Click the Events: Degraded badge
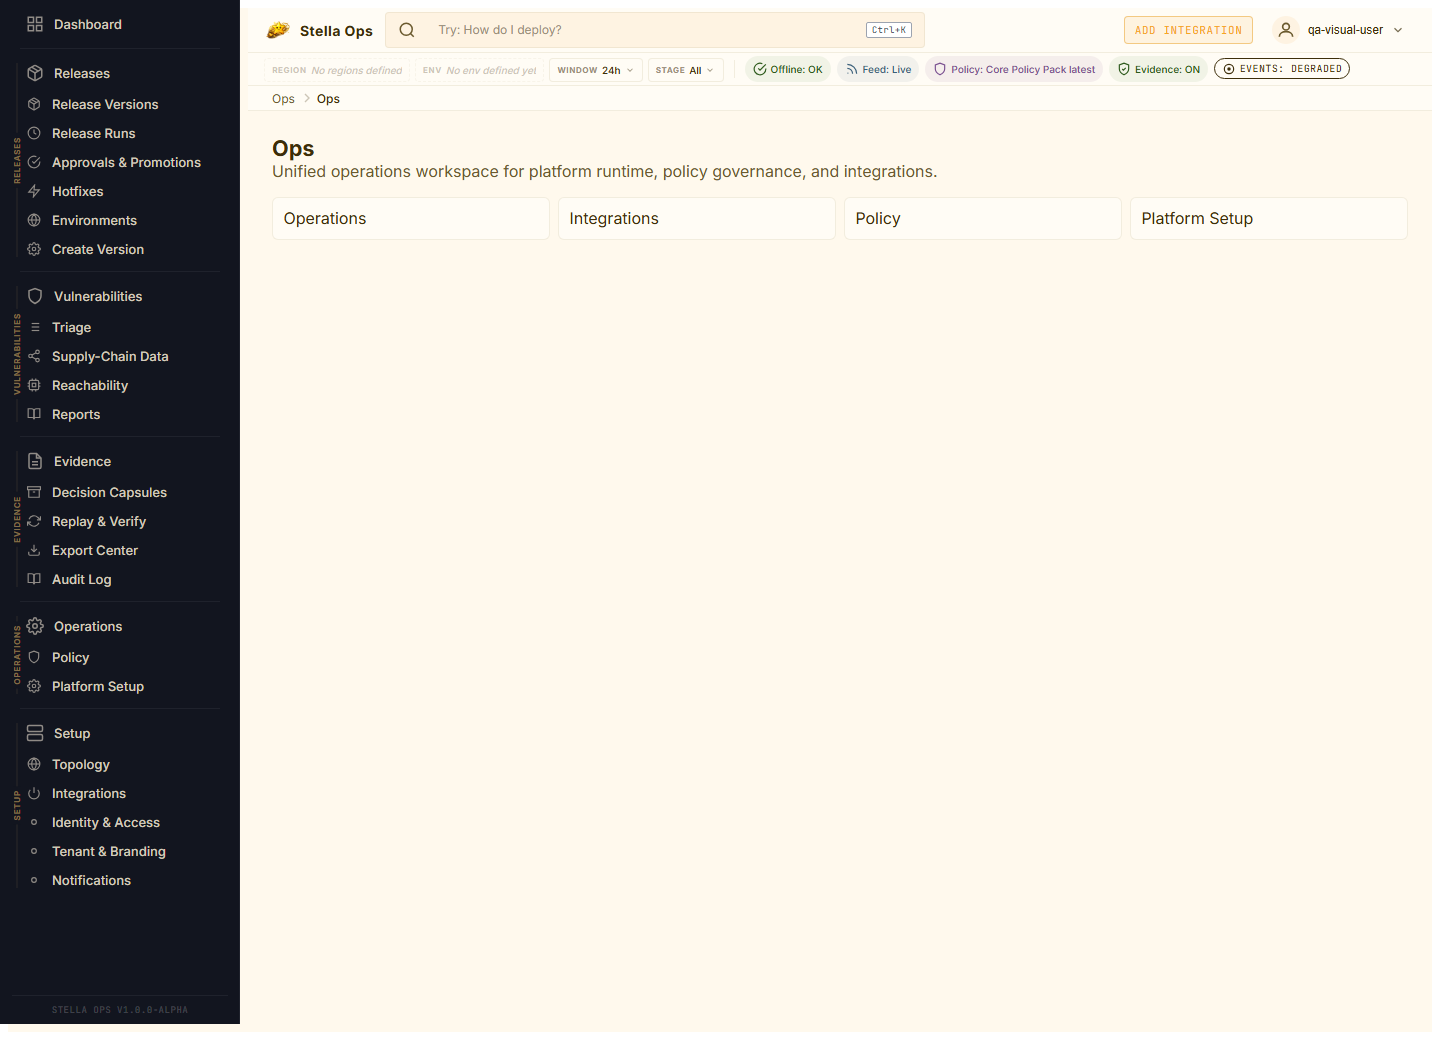 click(1282, 69)
